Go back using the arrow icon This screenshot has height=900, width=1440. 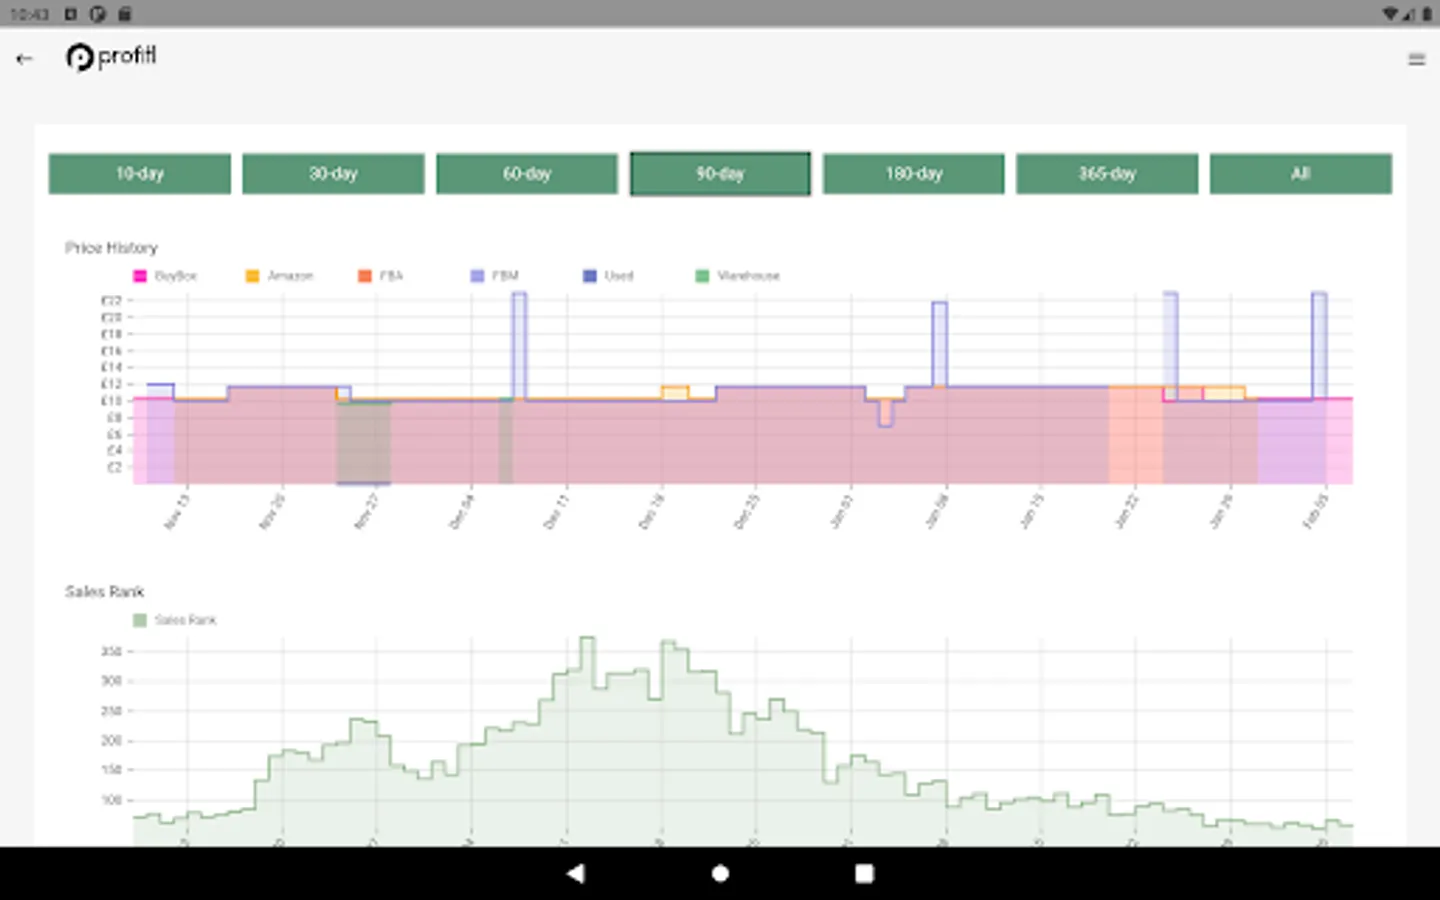point(24,59)
